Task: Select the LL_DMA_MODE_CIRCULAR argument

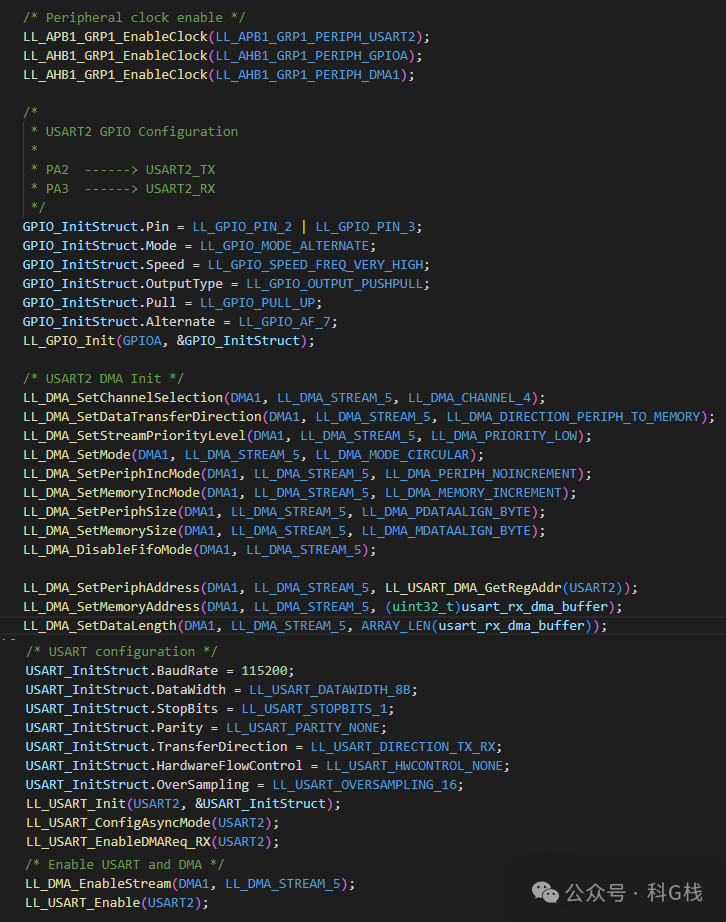Action: tap(393, 455)
